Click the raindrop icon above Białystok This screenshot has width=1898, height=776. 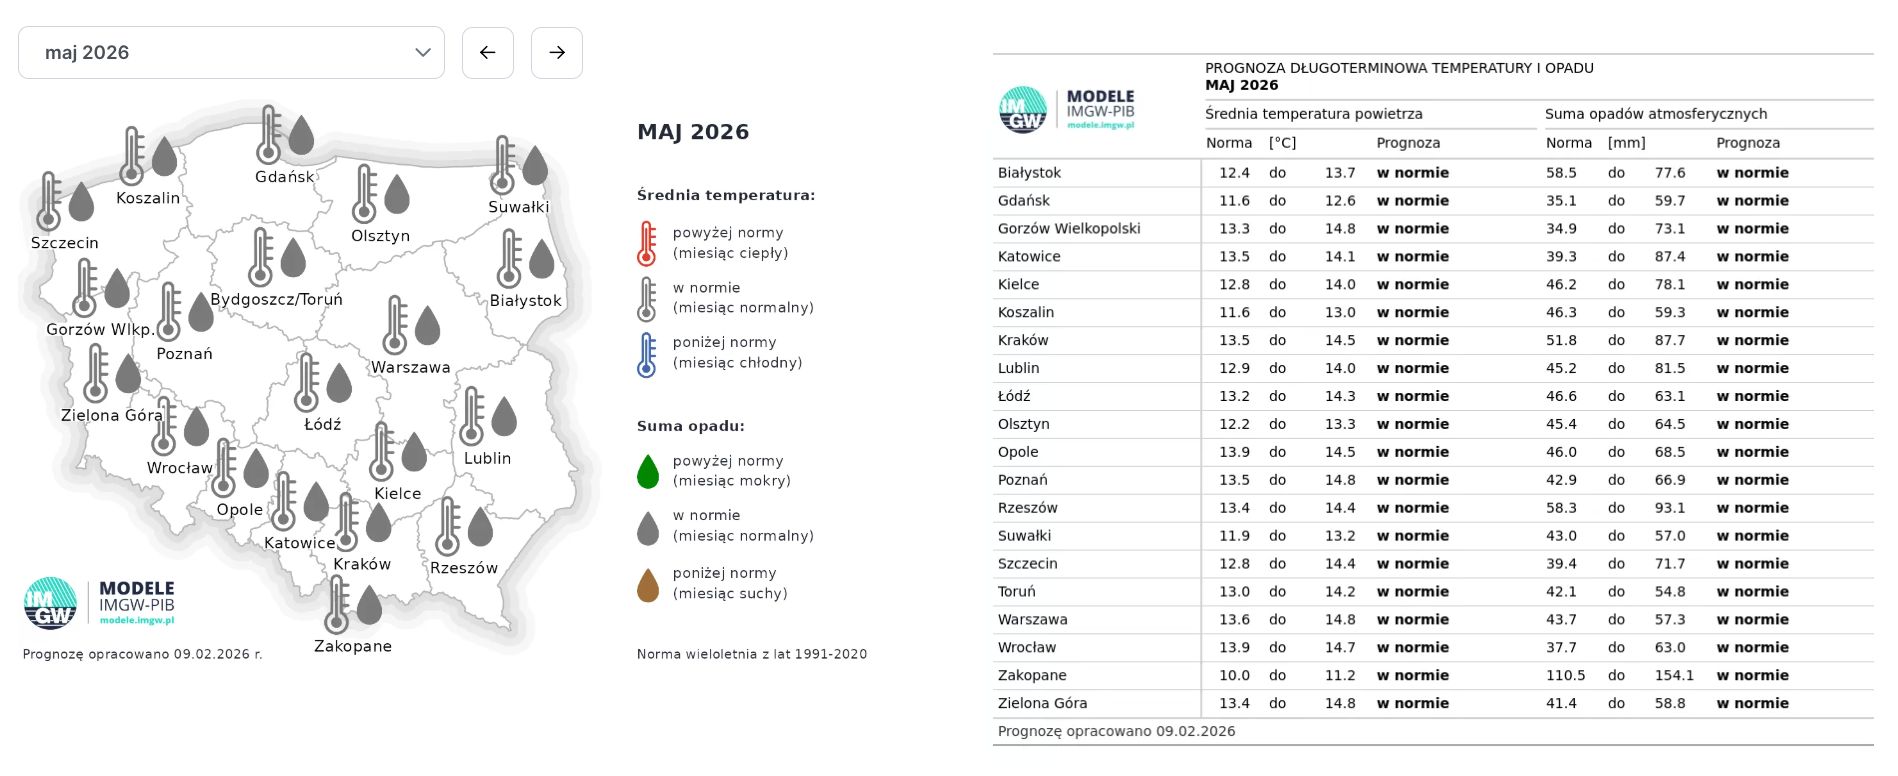click(x=541, y=259)
